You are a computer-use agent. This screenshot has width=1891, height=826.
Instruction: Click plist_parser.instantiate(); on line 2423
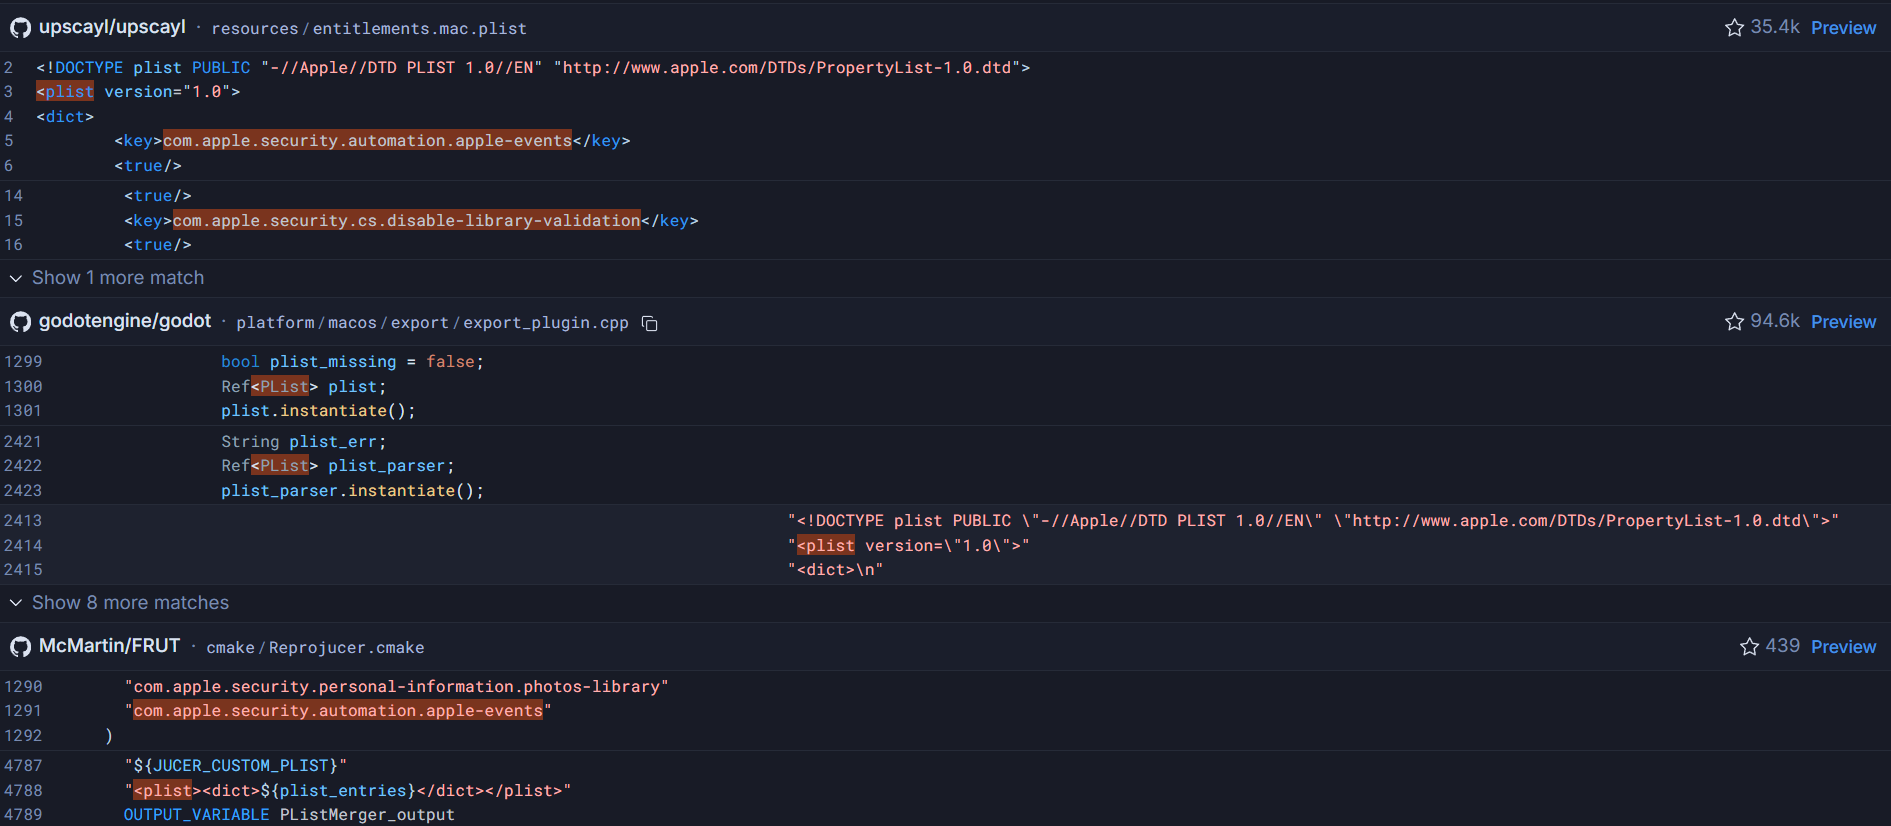pos(352,491)
